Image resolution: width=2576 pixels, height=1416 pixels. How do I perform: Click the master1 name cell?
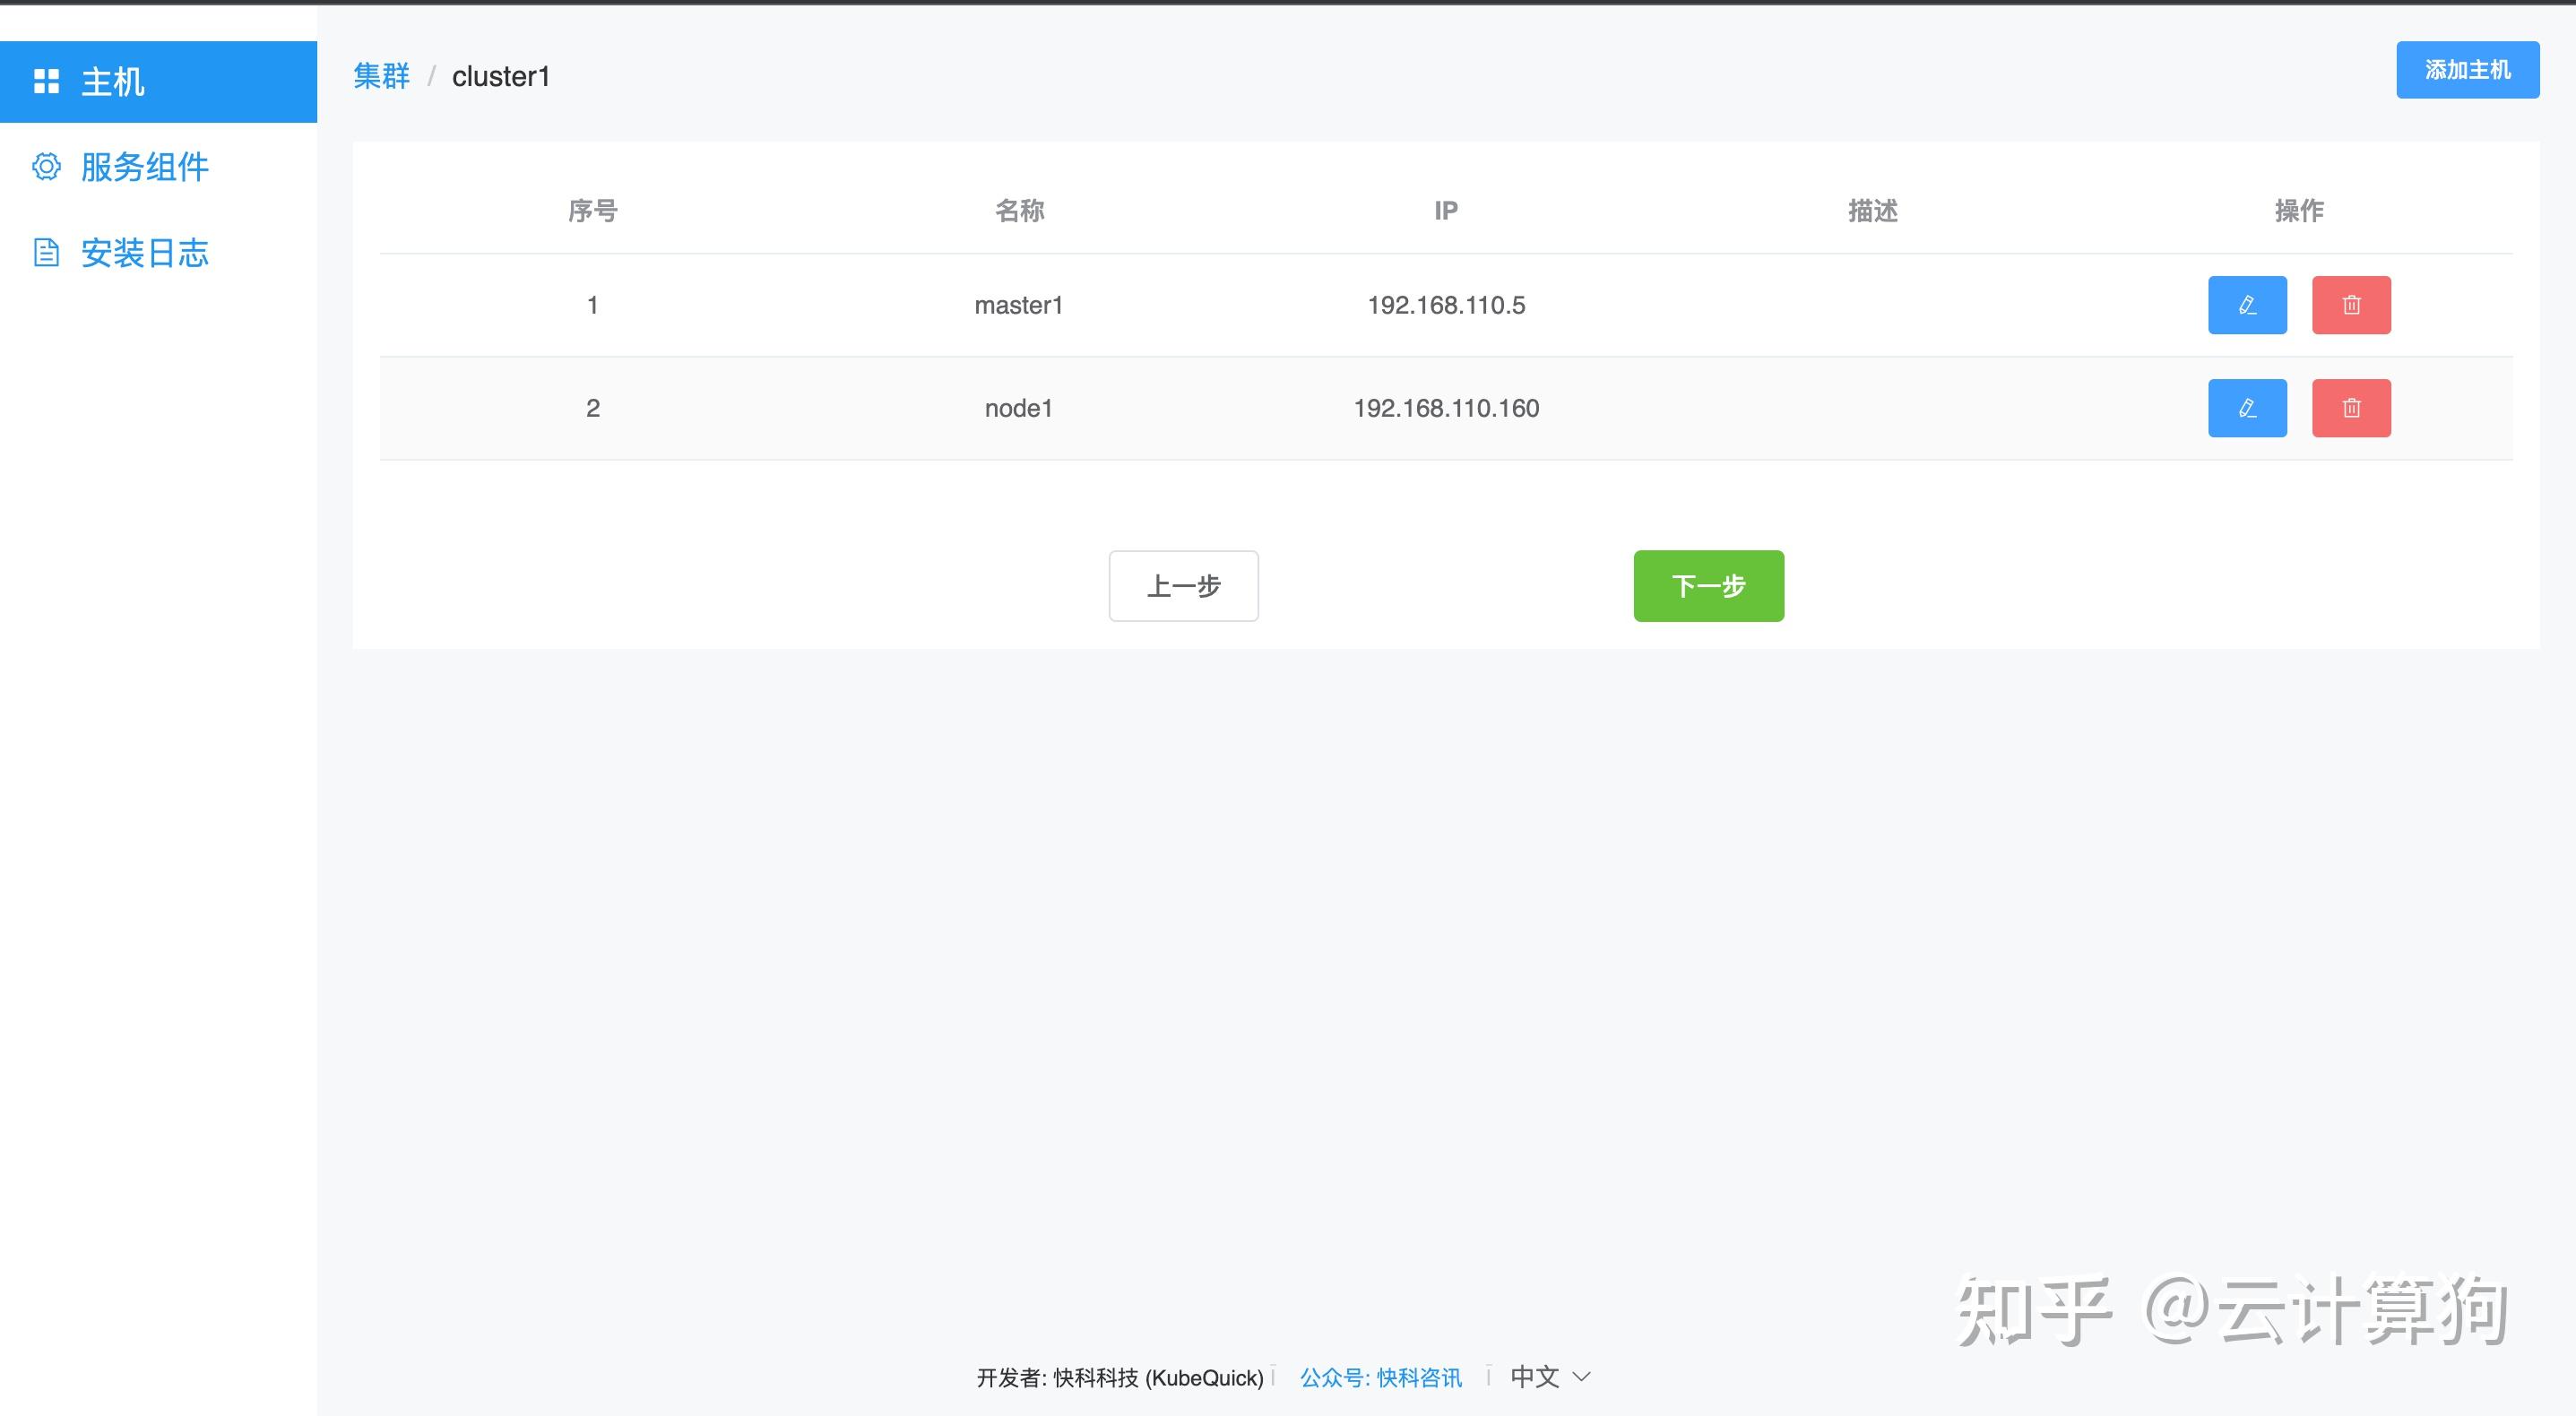tap(1018, 305)
